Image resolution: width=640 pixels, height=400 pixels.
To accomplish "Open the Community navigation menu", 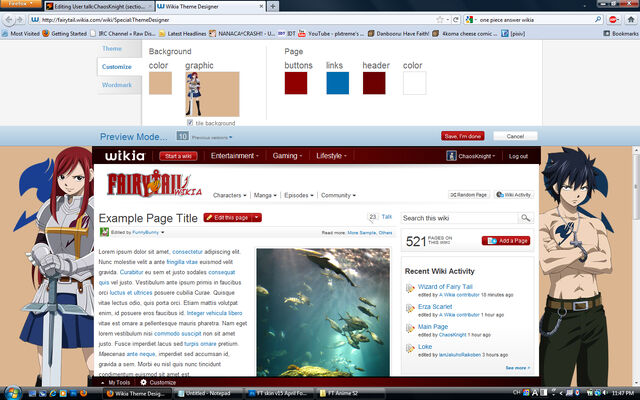I will pyautogui.click(x=338, y=196).
